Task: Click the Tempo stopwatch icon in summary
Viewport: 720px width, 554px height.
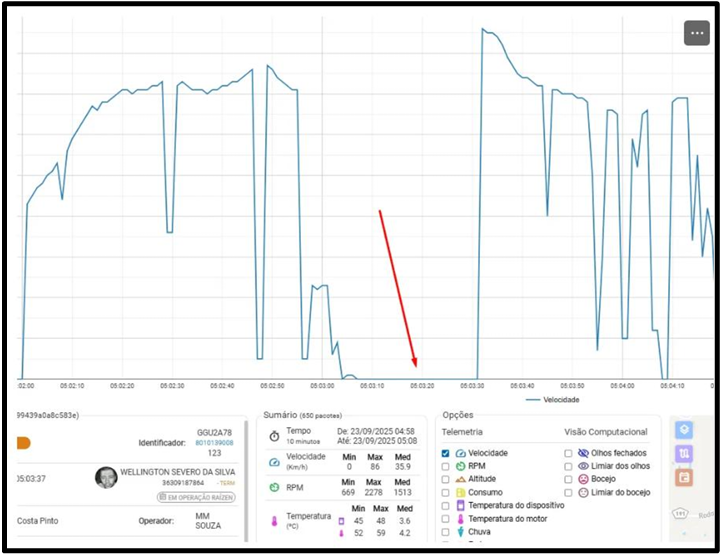Action: coord(274,436)
